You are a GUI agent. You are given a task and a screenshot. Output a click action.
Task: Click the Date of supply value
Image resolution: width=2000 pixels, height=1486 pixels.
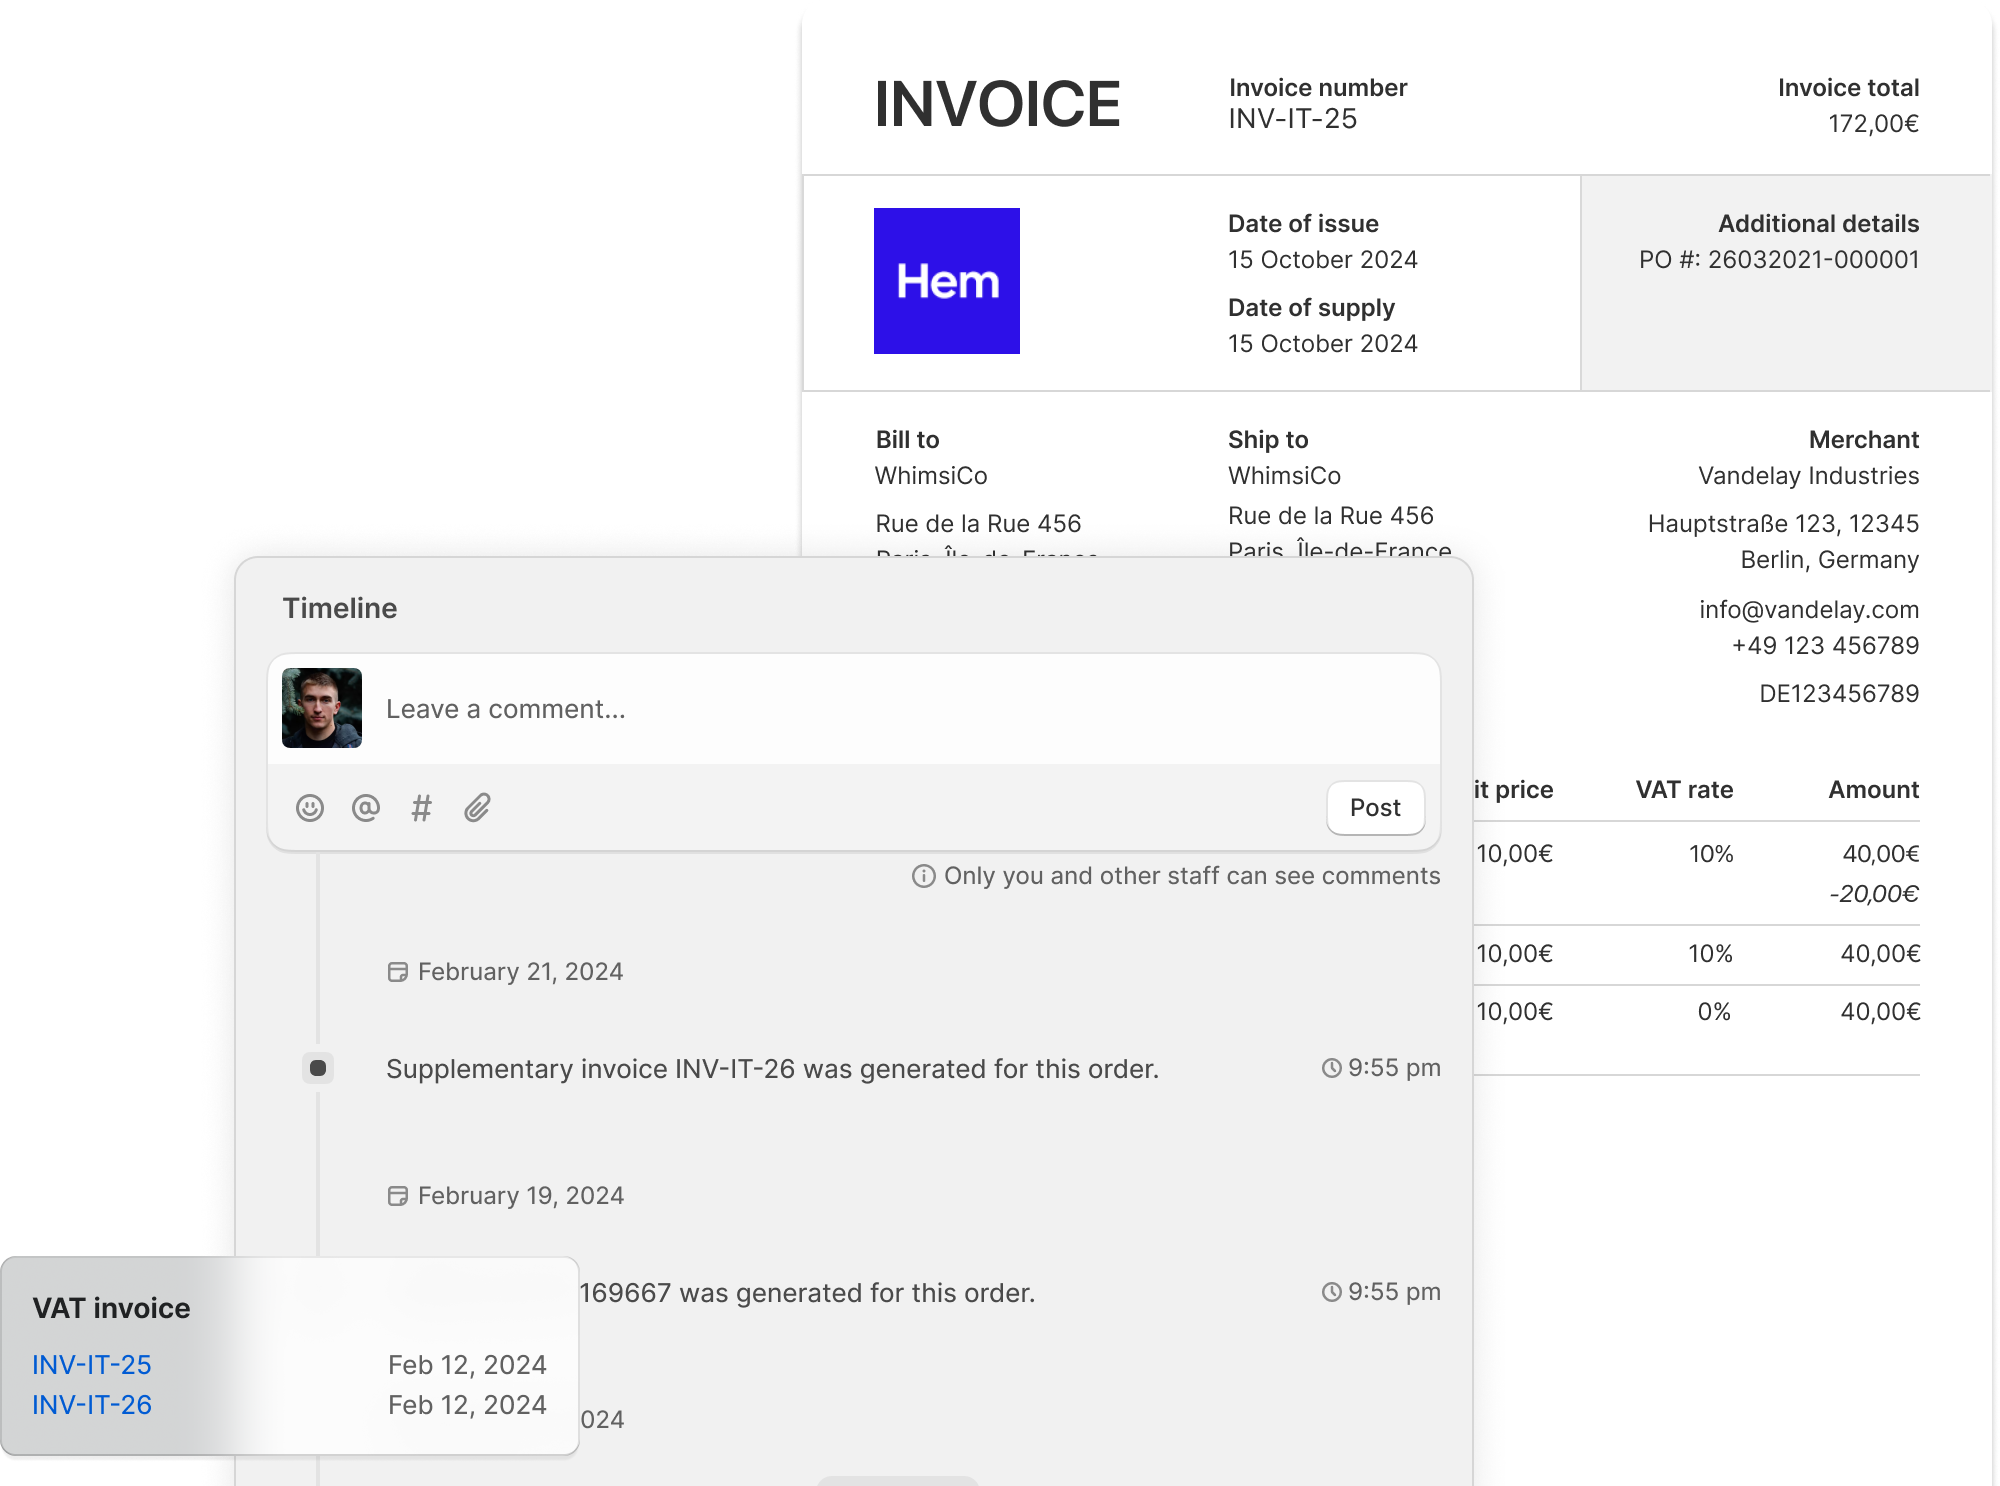coord(1323,344)
